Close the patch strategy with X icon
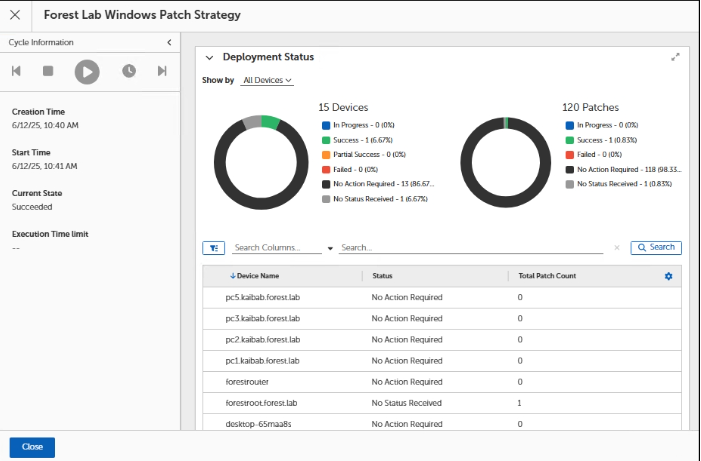The image size is (701, 461). tap(15, 15)
